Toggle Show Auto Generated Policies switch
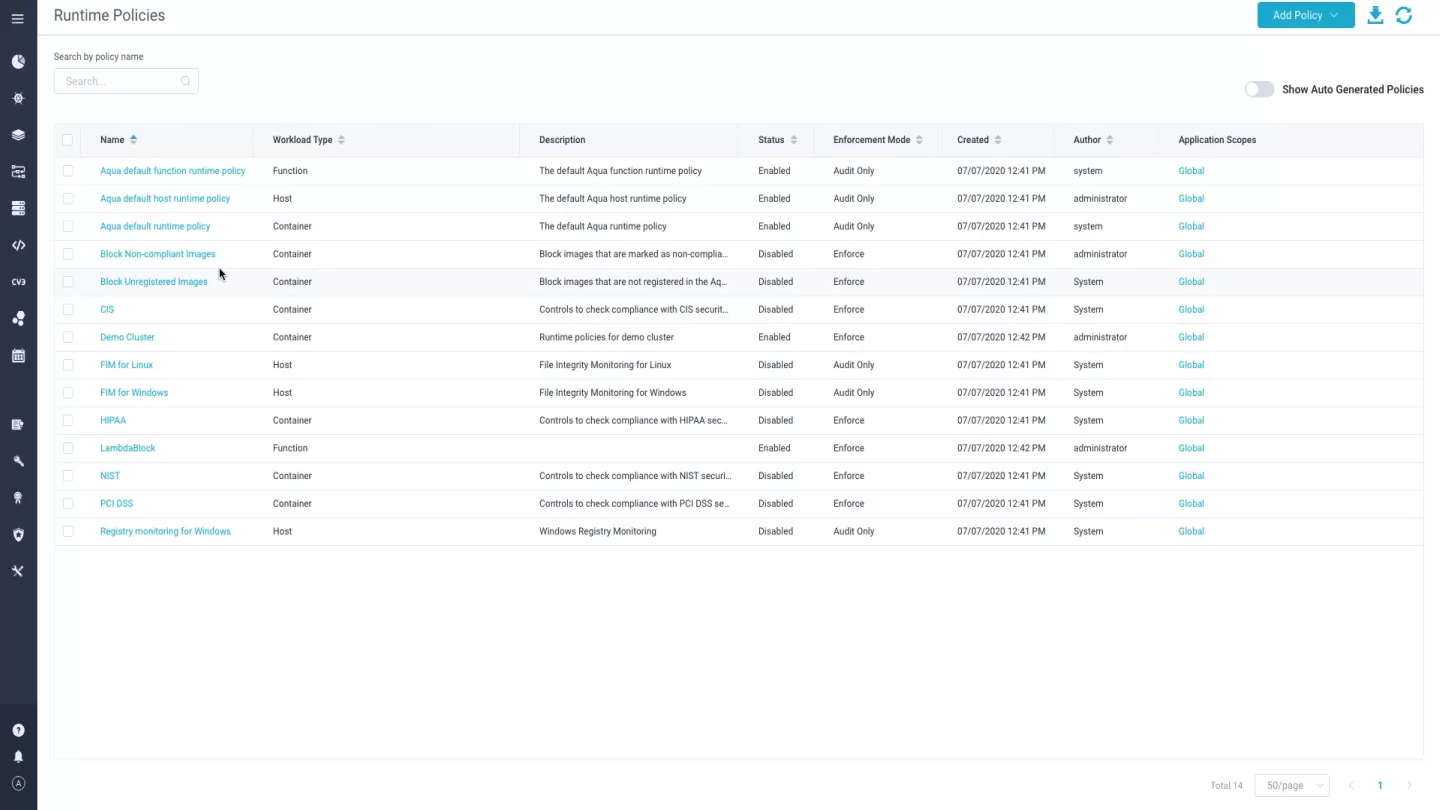Image resolution: width=1440 pixels, height=810 pixels. pos(1259,89)
